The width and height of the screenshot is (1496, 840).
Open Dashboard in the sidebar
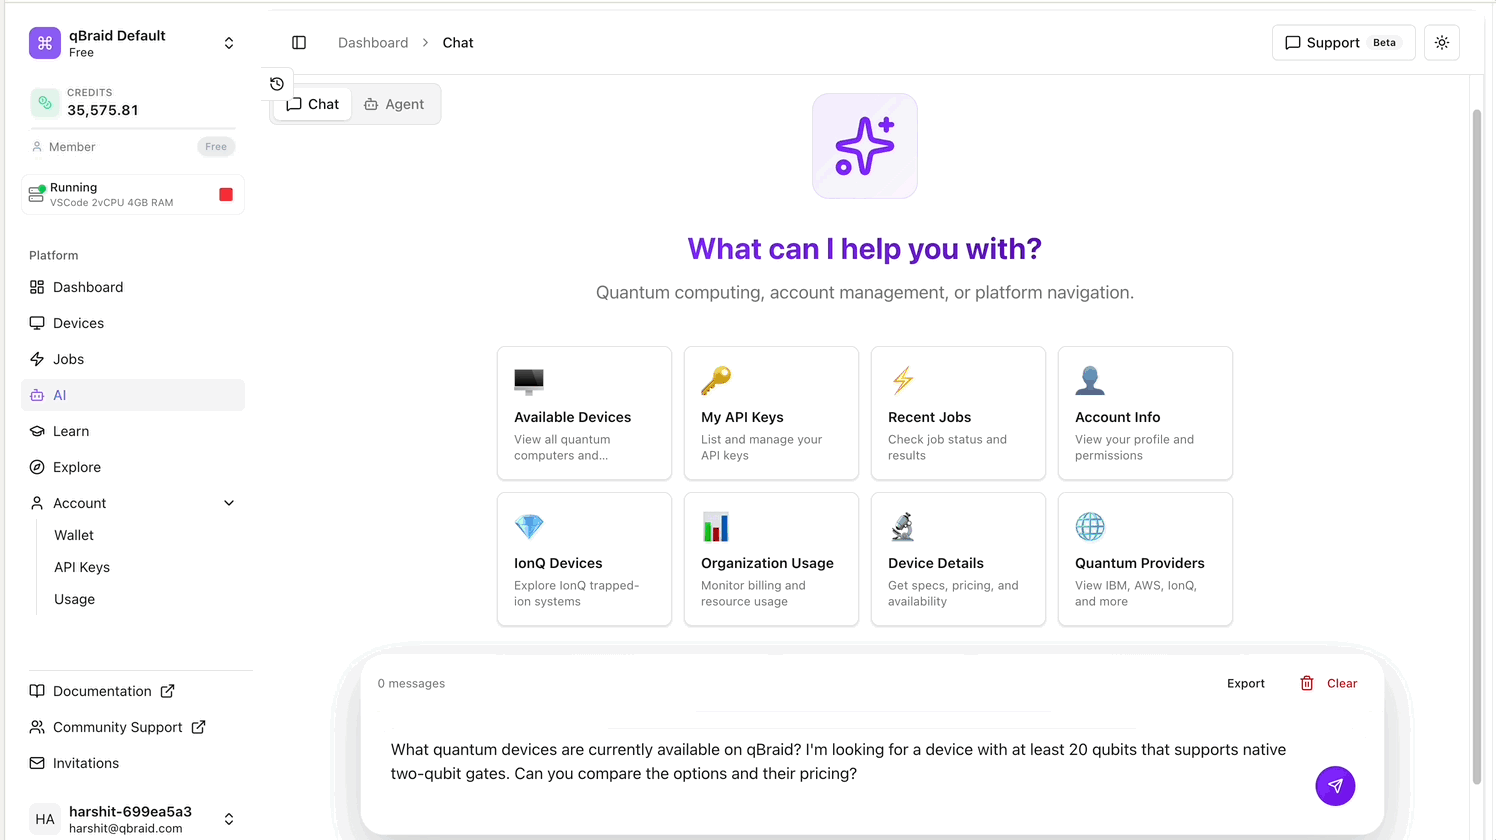133,287
